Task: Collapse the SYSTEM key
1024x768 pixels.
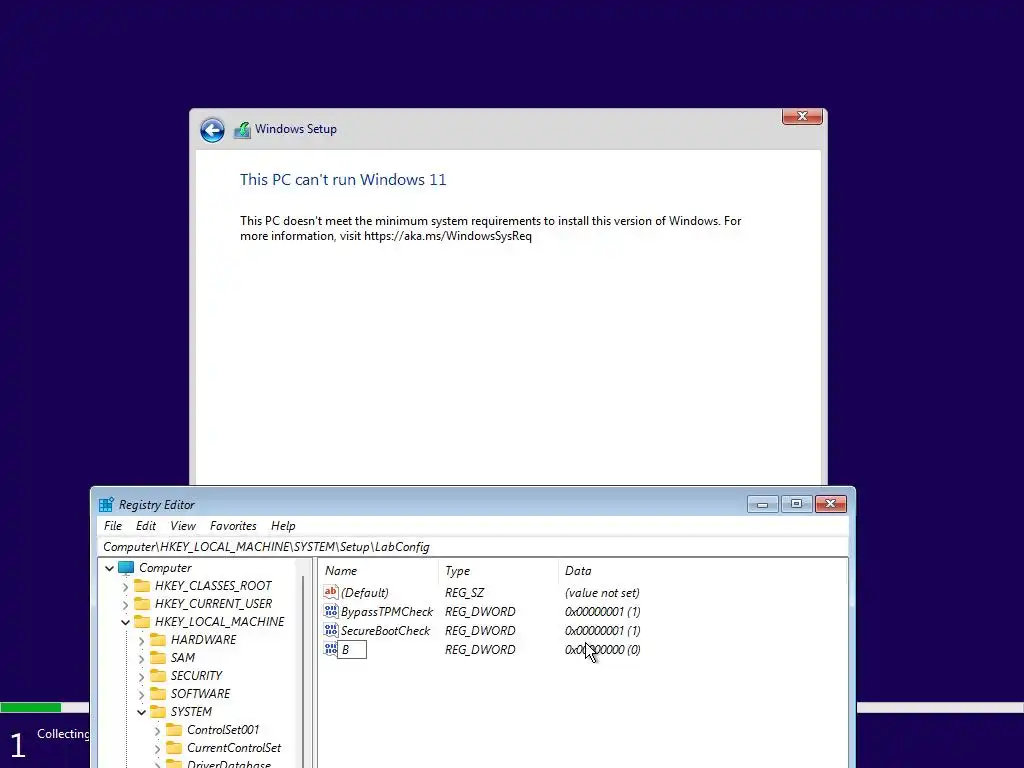Action: pos(141,712)
